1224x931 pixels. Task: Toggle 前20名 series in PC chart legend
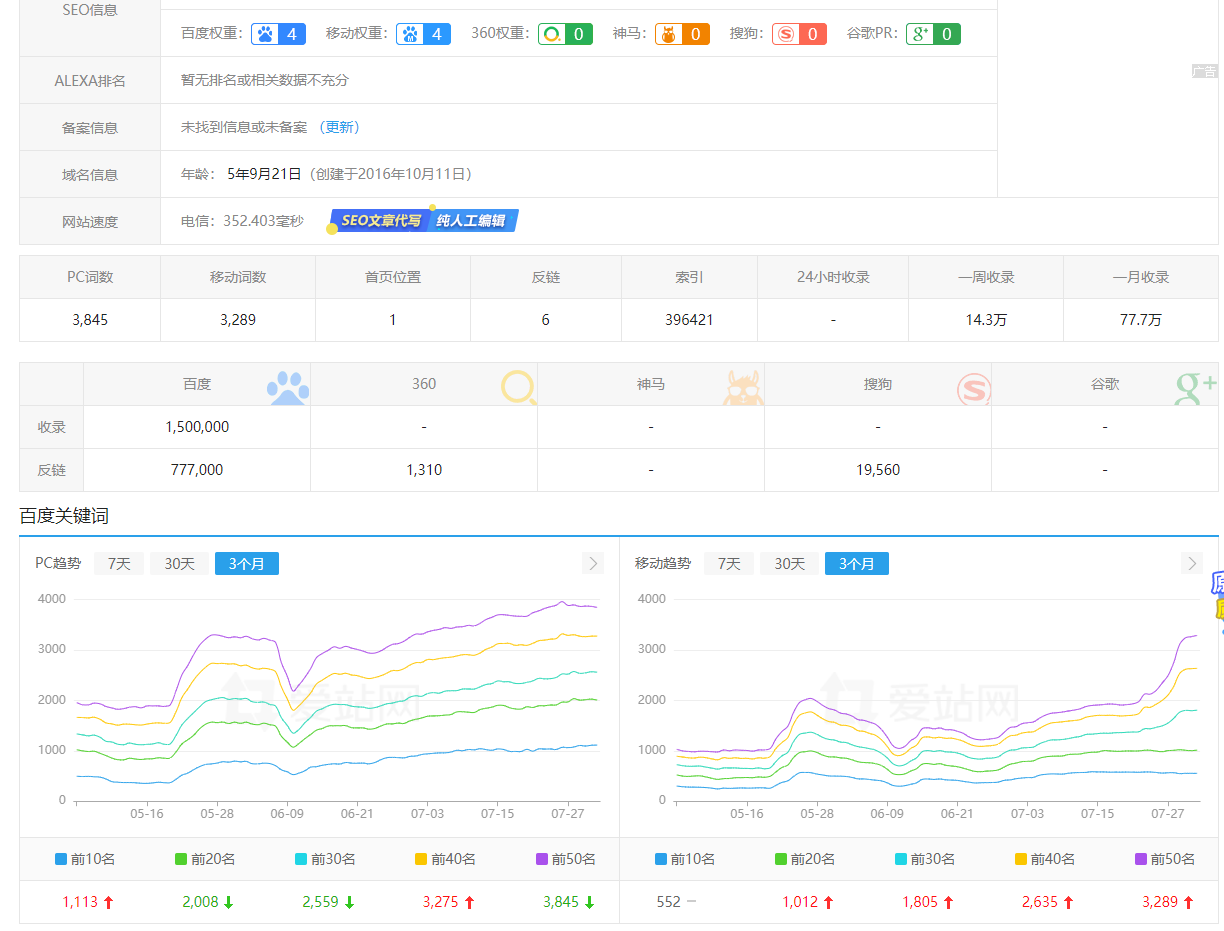(x=205, y=859)
